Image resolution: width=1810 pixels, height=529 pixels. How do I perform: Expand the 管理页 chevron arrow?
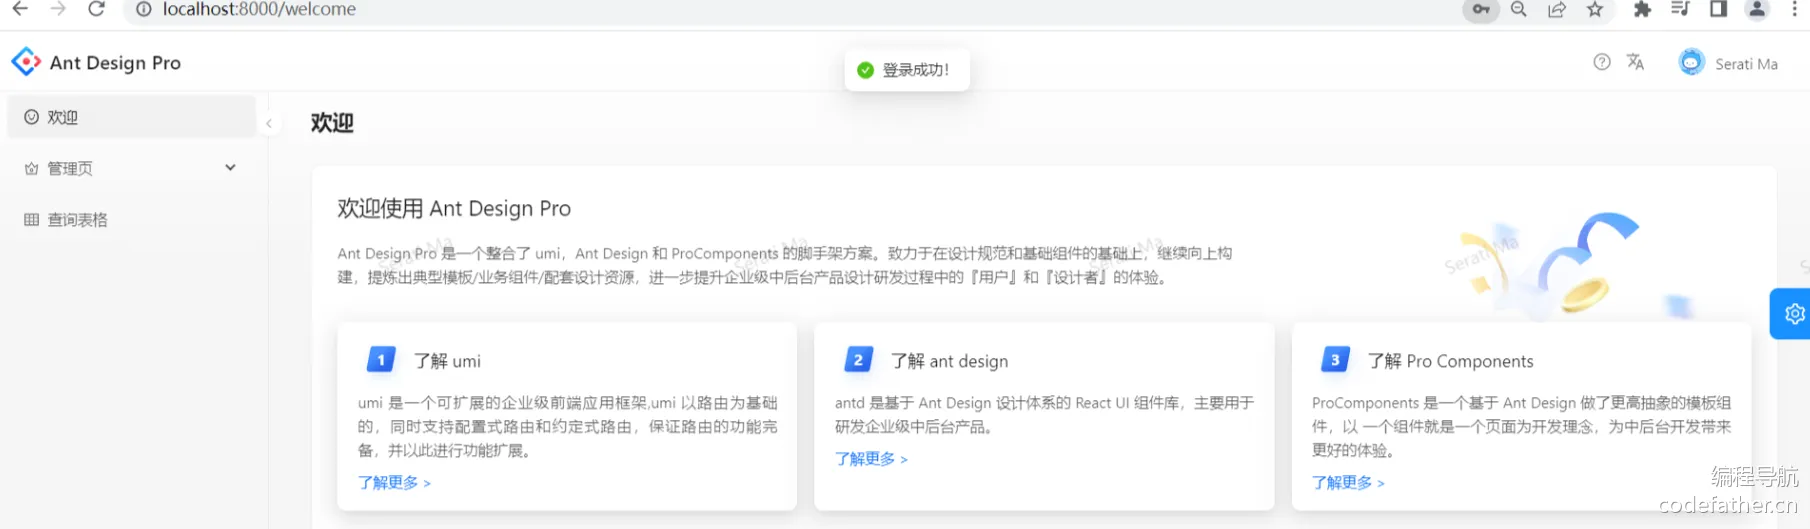click(x=230, y=168)
